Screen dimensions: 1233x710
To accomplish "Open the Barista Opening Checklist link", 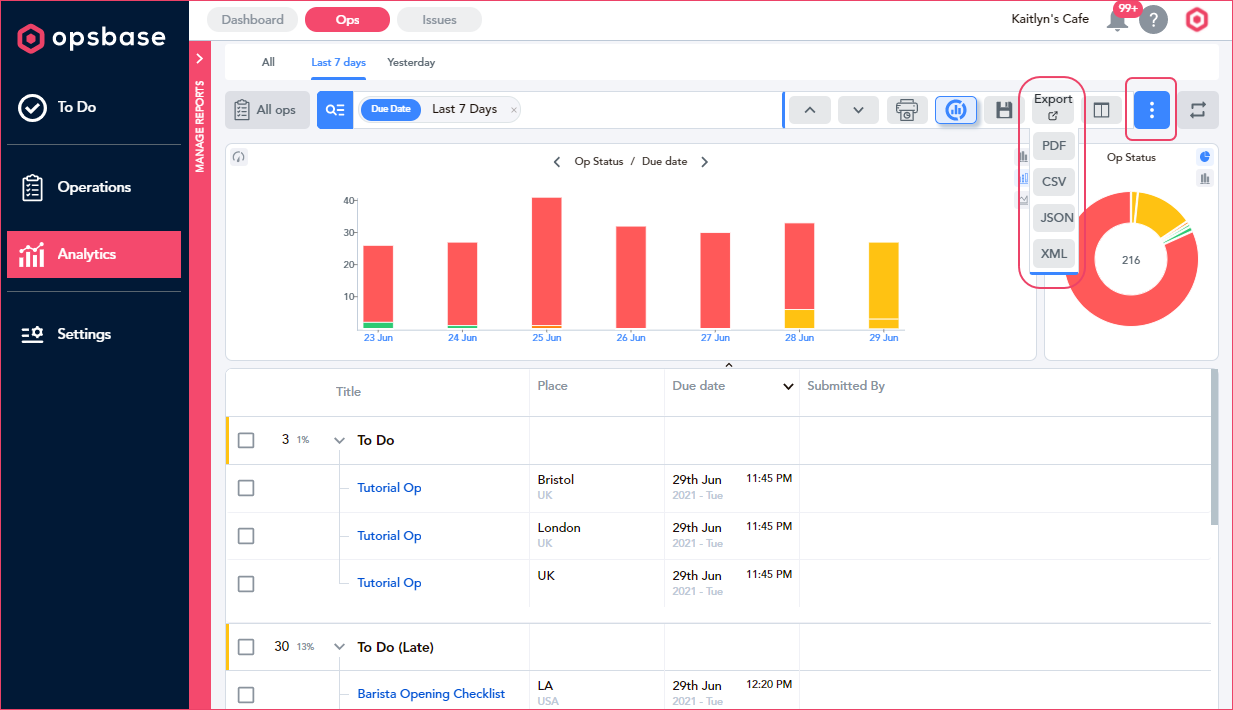I will pos(431,694).
